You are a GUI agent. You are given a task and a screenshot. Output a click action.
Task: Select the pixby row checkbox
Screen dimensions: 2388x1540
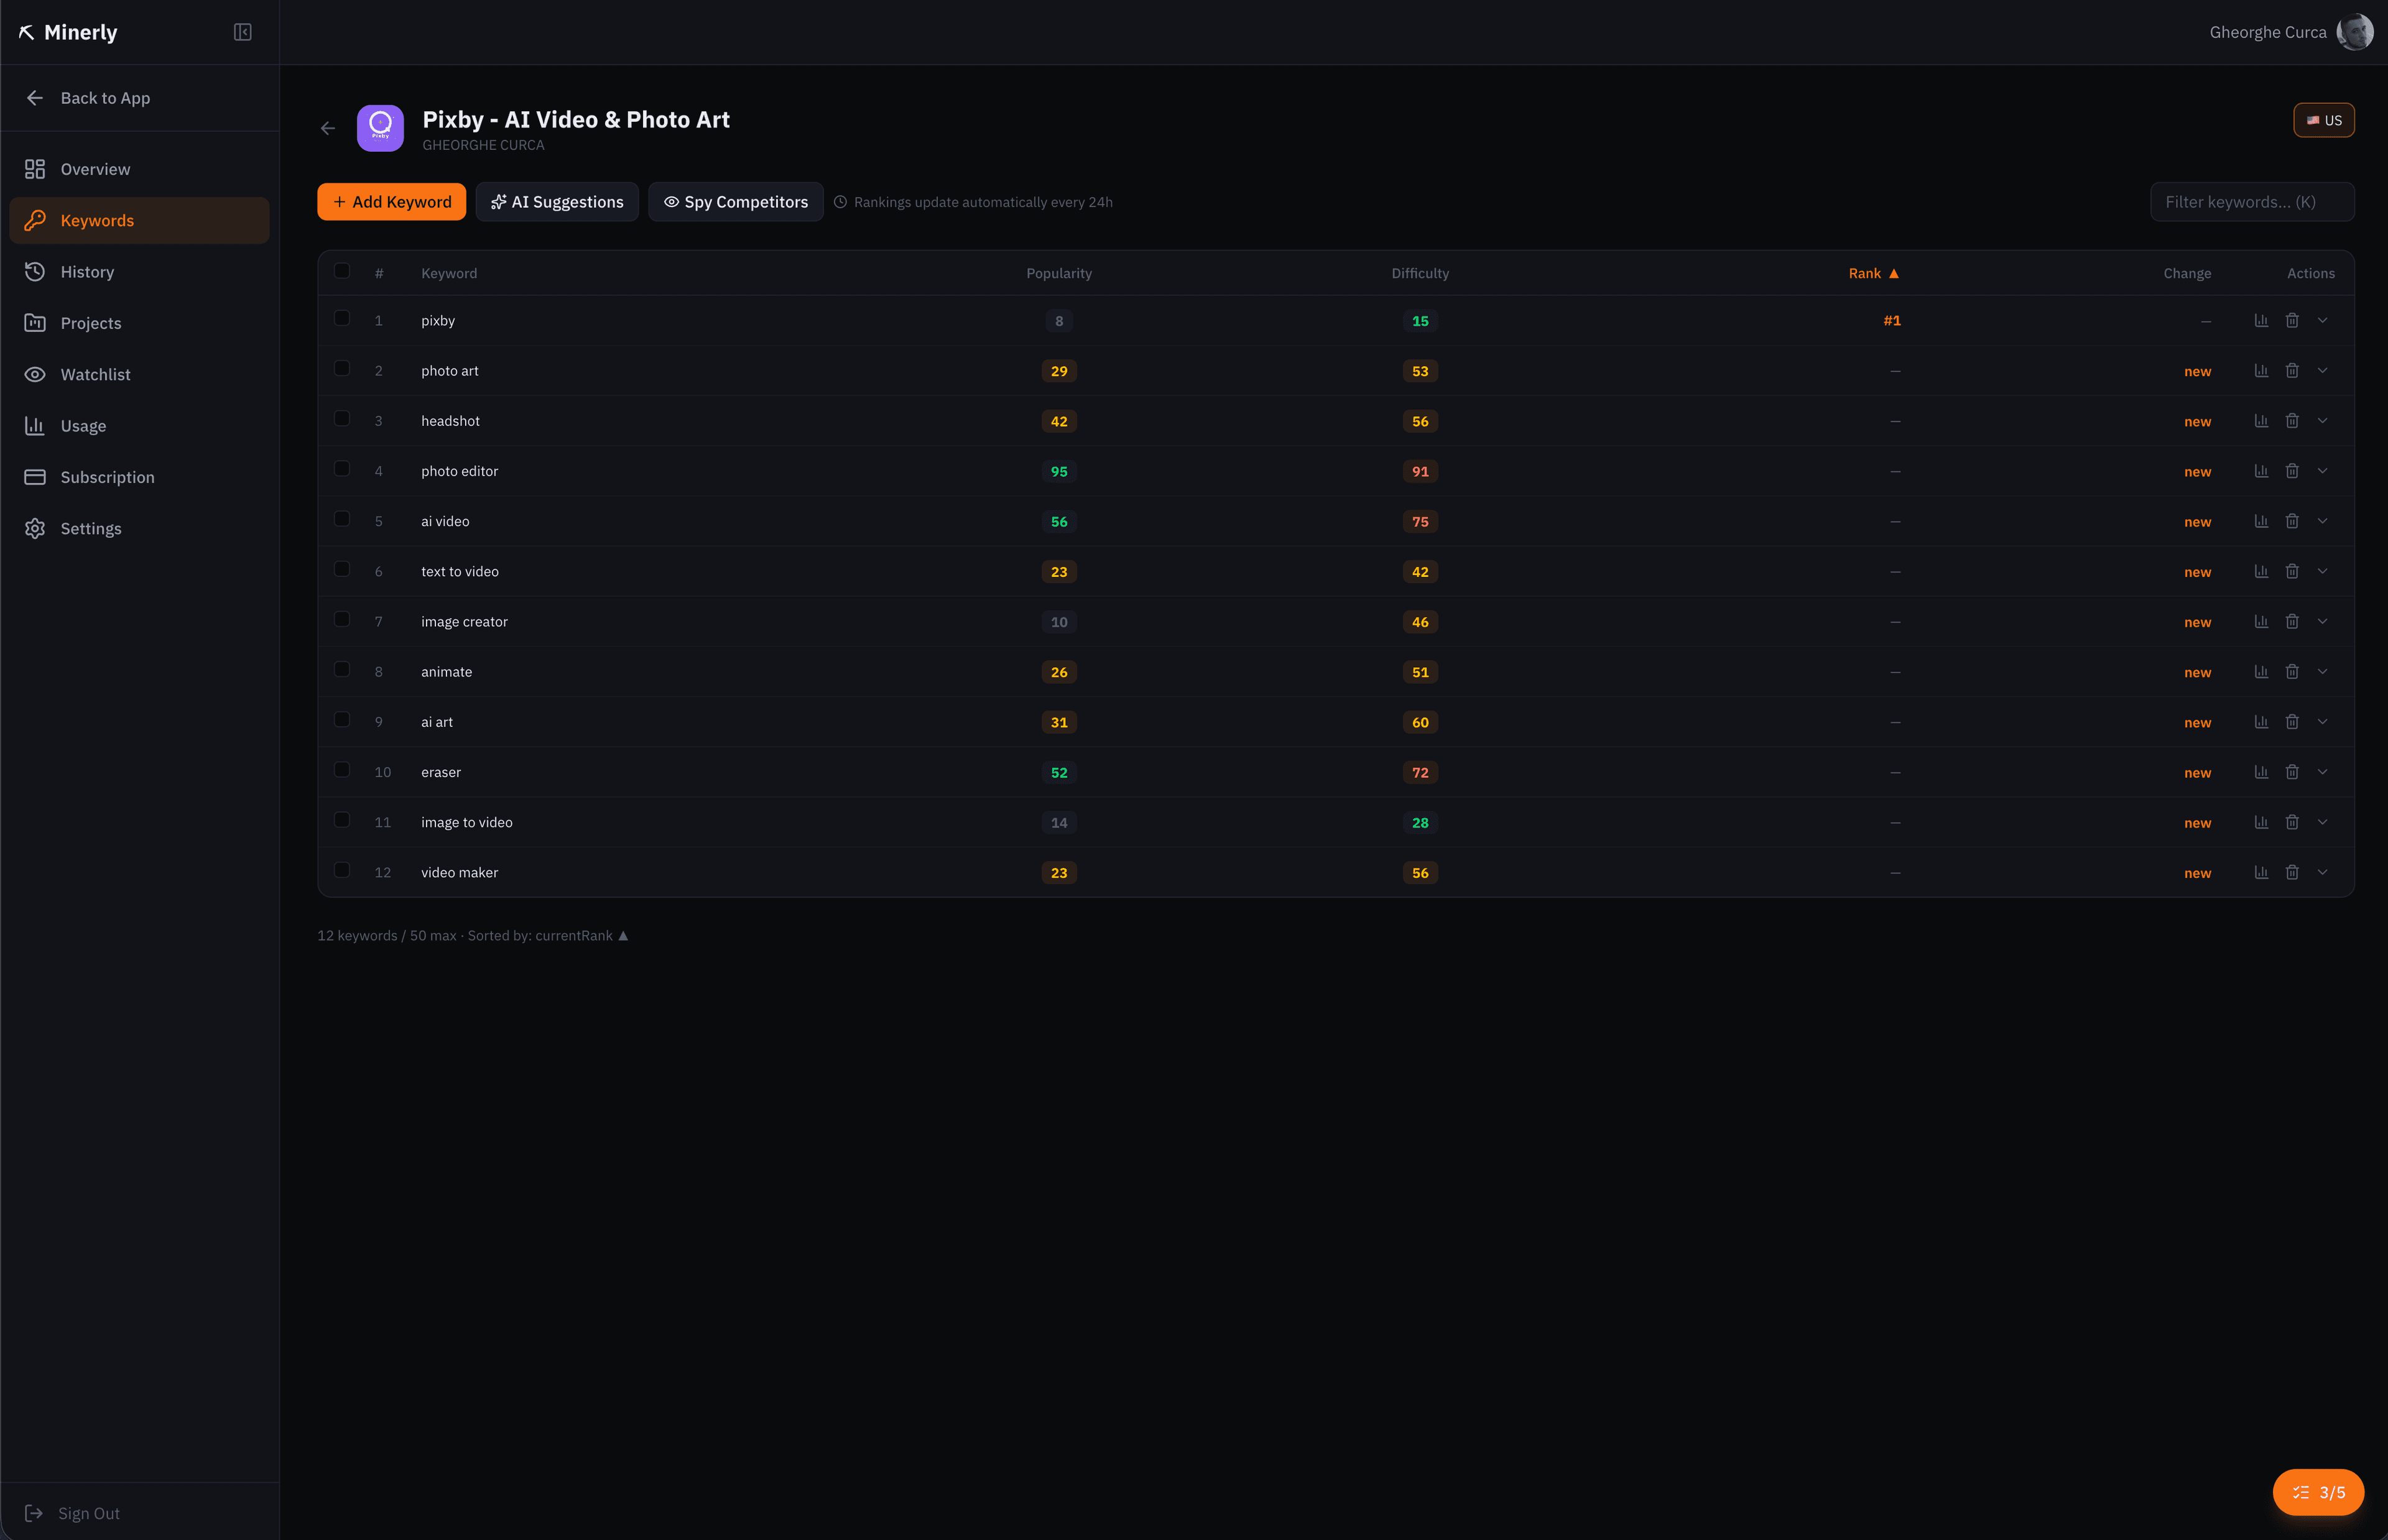tap(342, 318)
